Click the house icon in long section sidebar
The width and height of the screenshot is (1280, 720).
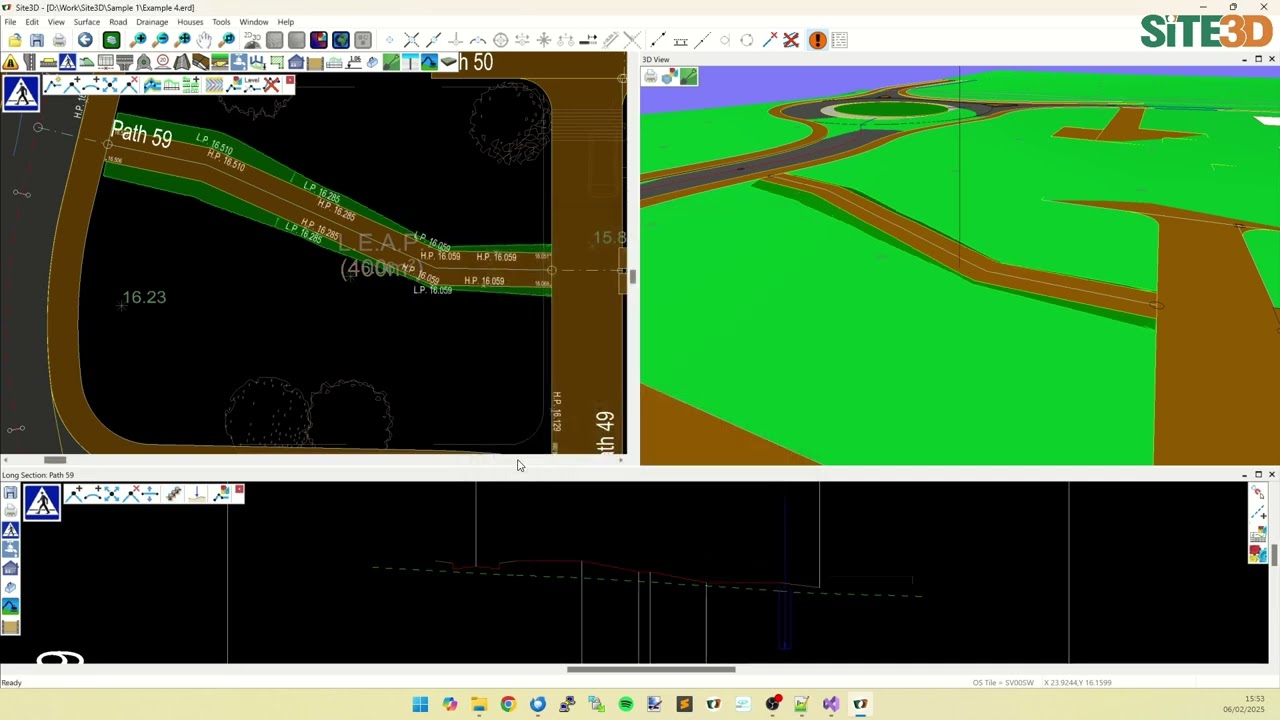tap(10, 568)
